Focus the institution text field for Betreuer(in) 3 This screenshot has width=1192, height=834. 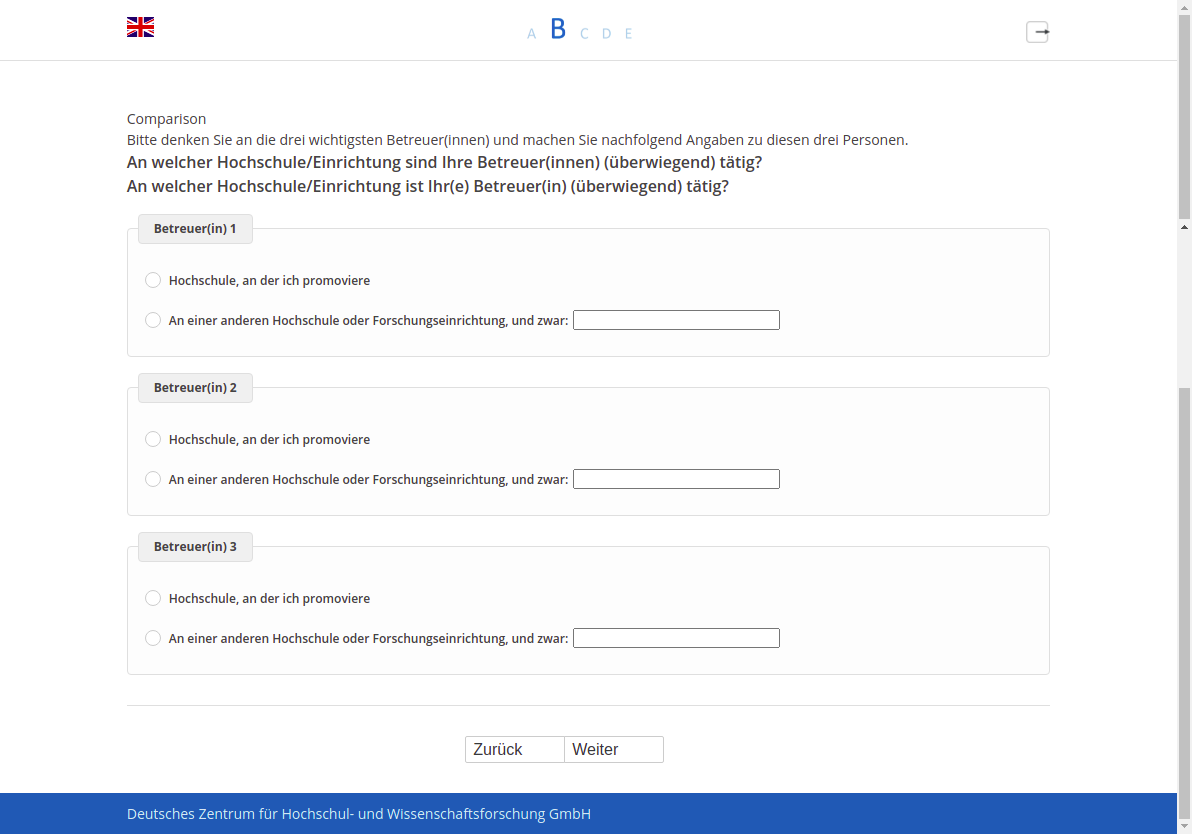point(677,638)
